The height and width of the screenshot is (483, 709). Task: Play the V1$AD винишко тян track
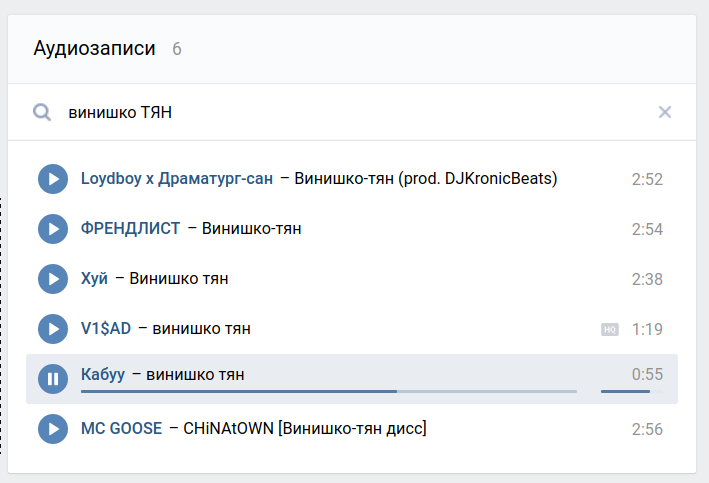coord(53,329)
